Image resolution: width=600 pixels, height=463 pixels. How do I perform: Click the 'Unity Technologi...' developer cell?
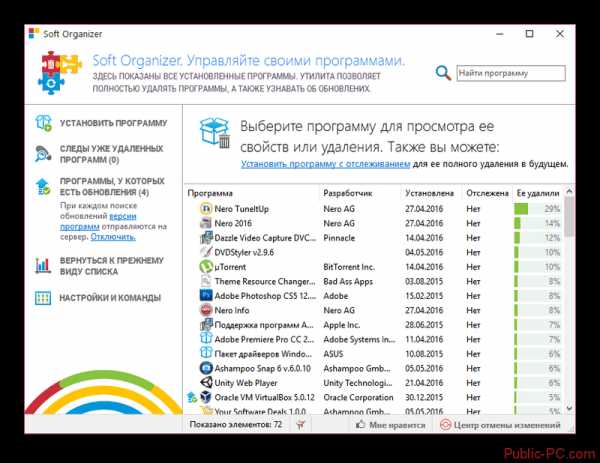(358, 383)
